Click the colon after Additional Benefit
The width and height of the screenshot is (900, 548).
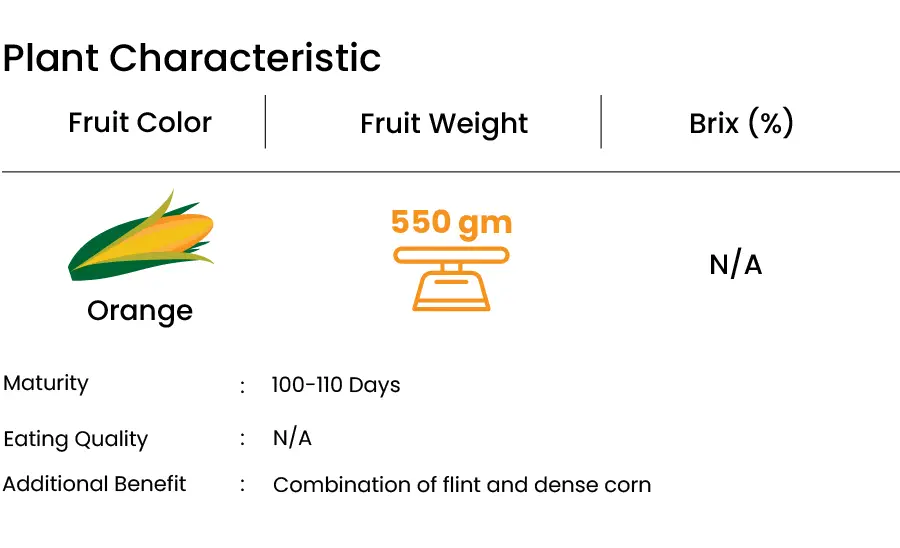242,486
